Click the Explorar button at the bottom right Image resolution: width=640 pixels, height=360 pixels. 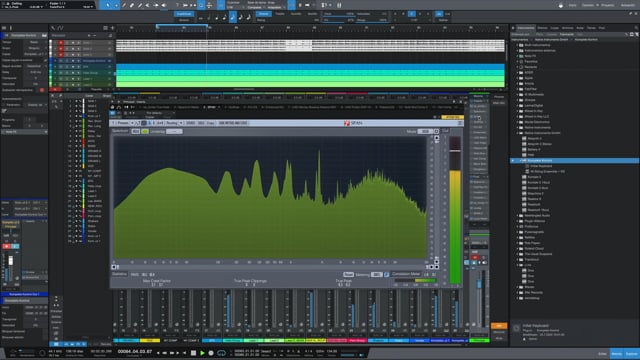631,354
